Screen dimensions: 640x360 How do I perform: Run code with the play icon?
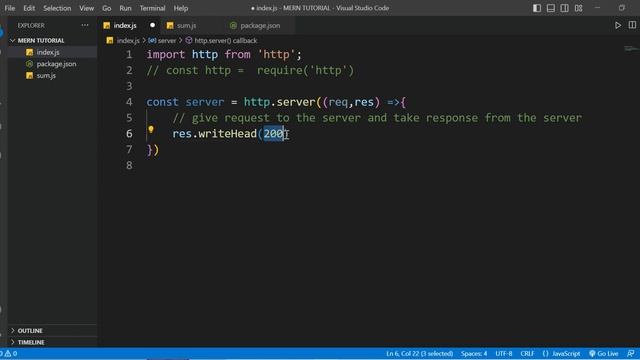[x=618, y=25]
